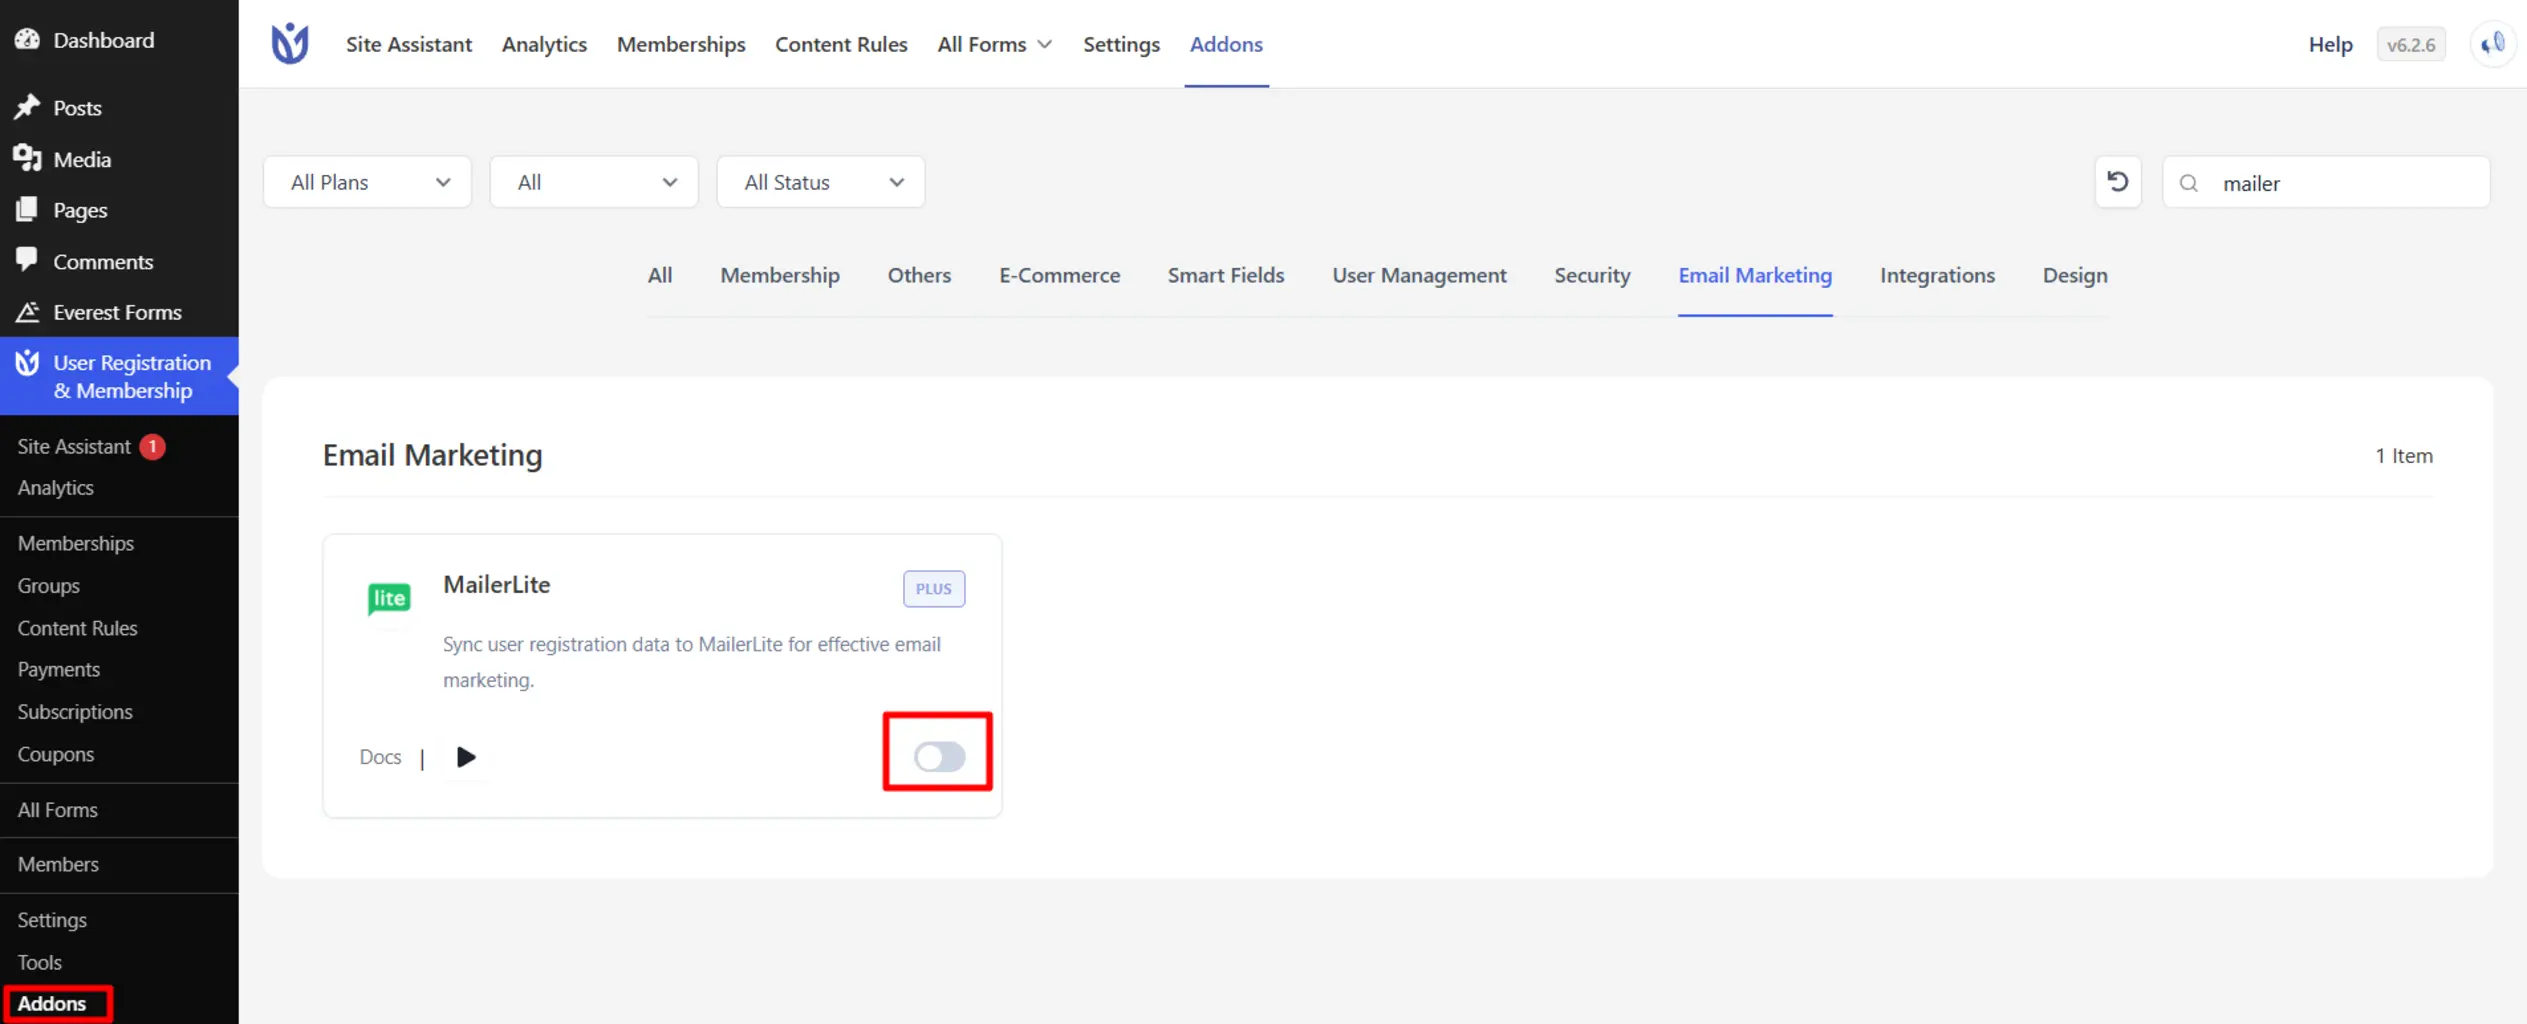Viewport: 2527px width, 1024px height.
Task: Click the Comments bubble icon in sidebar
Action: coord(27,261)
